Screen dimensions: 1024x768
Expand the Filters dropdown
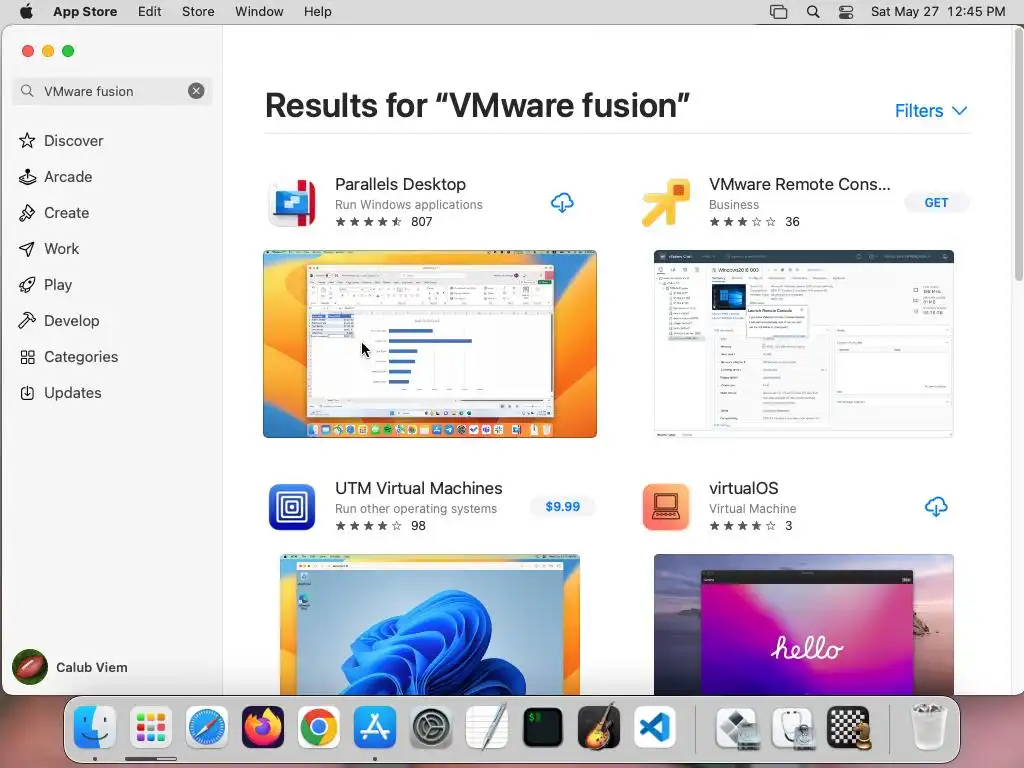[931, 110]
